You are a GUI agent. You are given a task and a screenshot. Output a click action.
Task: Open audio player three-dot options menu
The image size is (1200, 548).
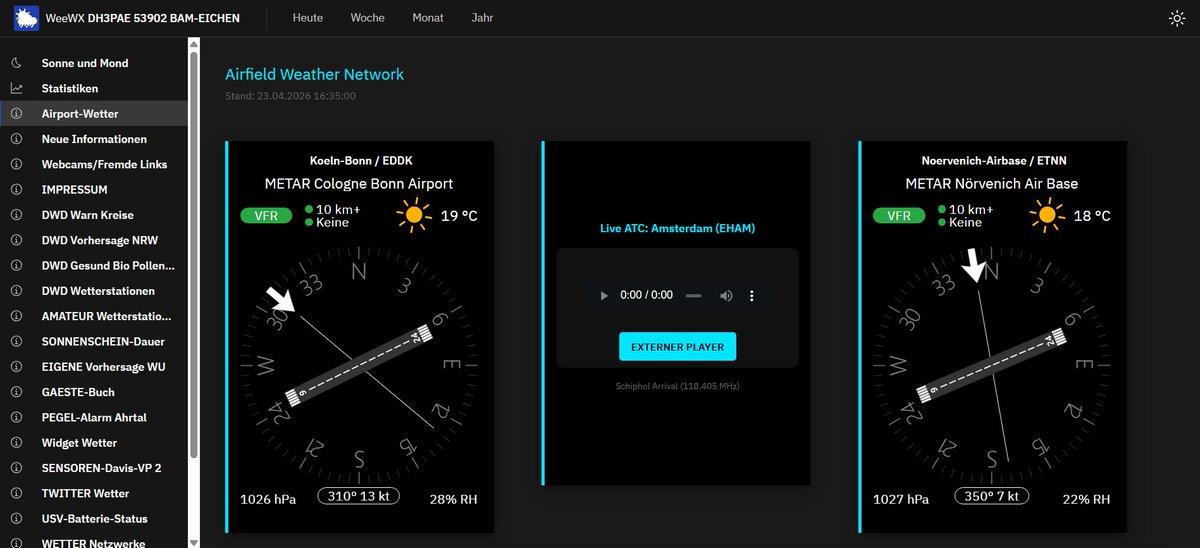click(x=752, y=296)
